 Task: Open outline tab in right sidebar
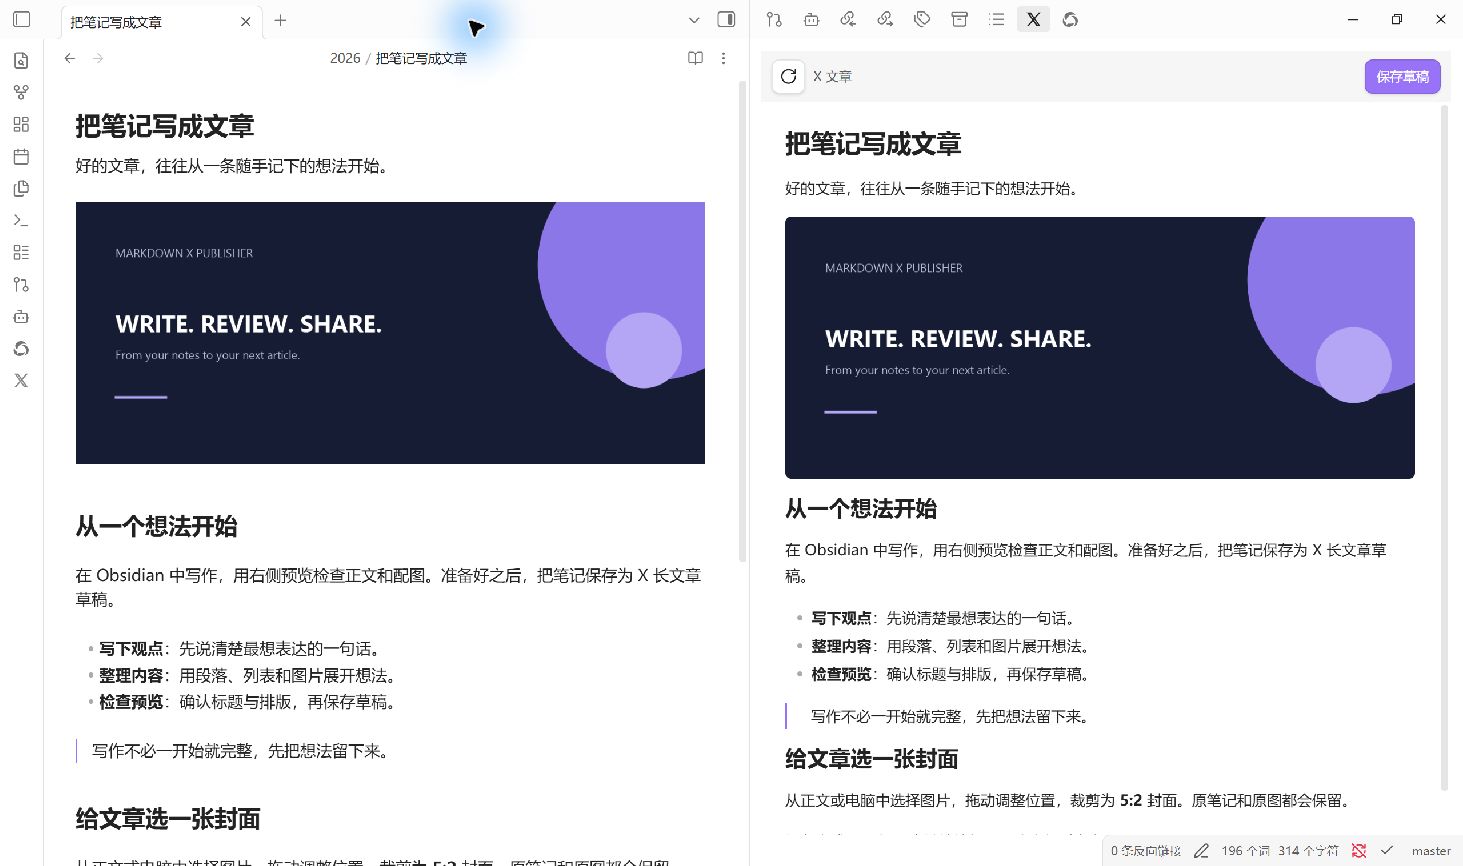pyautogui.click(x=996, y=19)
